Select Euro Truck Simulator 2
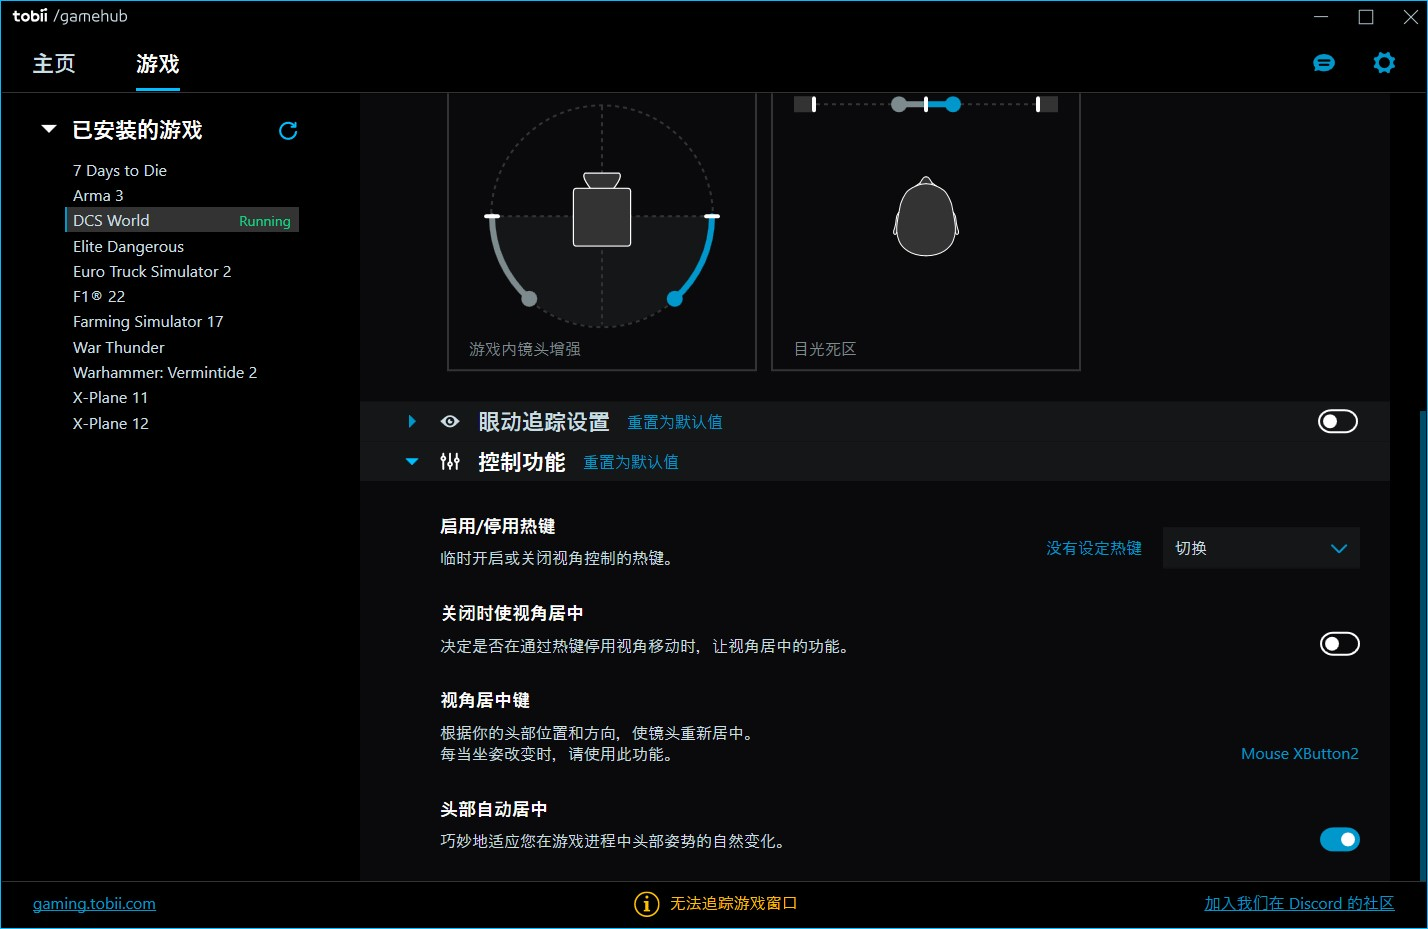 point(152,272)
